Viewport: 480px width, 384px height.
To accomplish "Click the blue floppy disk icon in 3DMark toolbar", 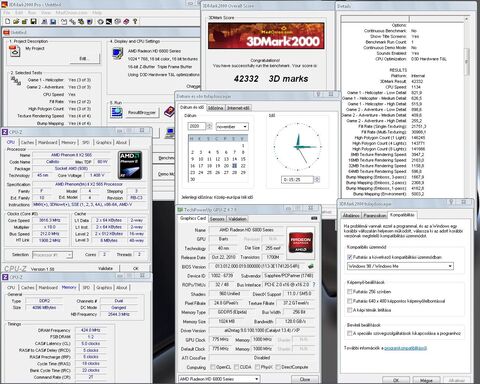I will point(53,21).
